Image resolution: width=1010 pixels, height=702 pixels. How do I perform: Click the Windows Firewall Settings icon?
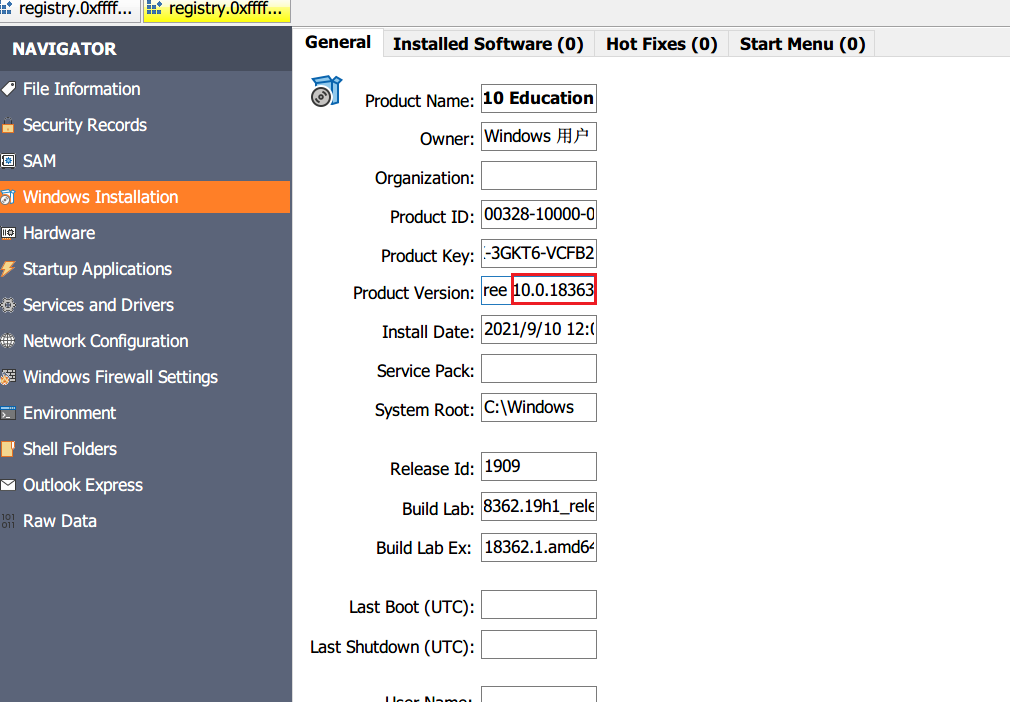8,377
